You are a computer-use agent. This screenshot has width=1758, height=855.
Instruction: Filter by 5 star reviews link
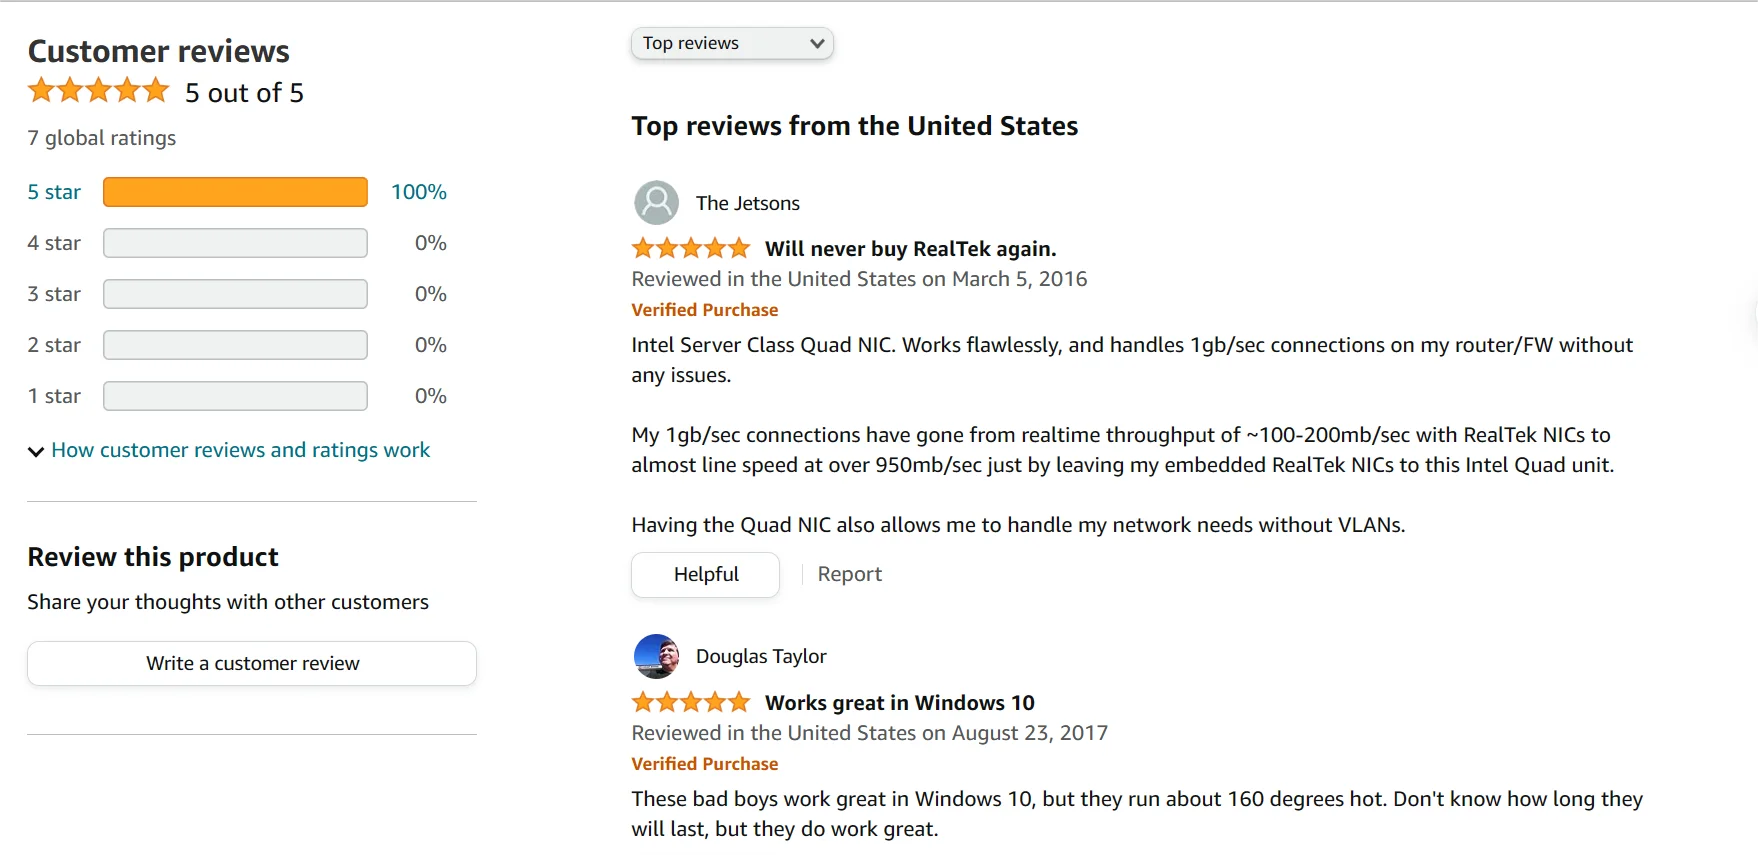pos(54,192)
